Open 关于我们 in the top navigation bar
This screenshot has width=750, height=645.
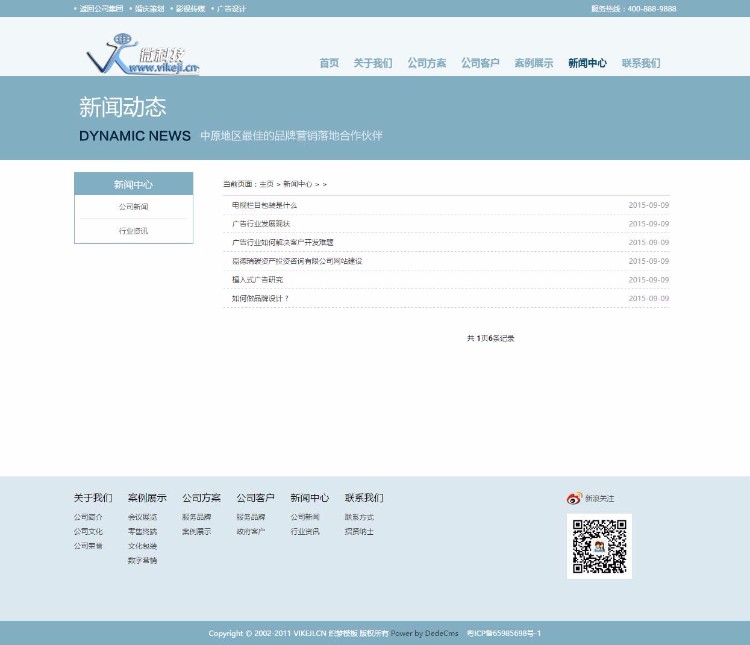click(373, 63)
